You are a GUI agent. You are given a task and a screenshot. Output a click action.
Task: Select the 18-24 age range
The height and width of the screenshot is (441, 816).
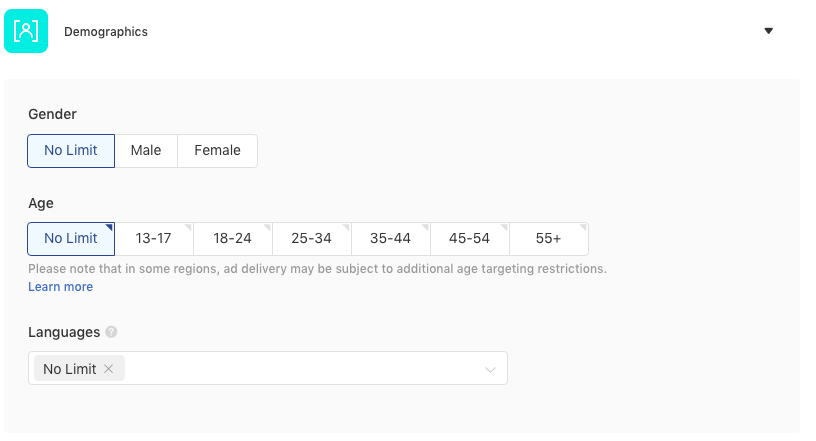click(233, 238)
